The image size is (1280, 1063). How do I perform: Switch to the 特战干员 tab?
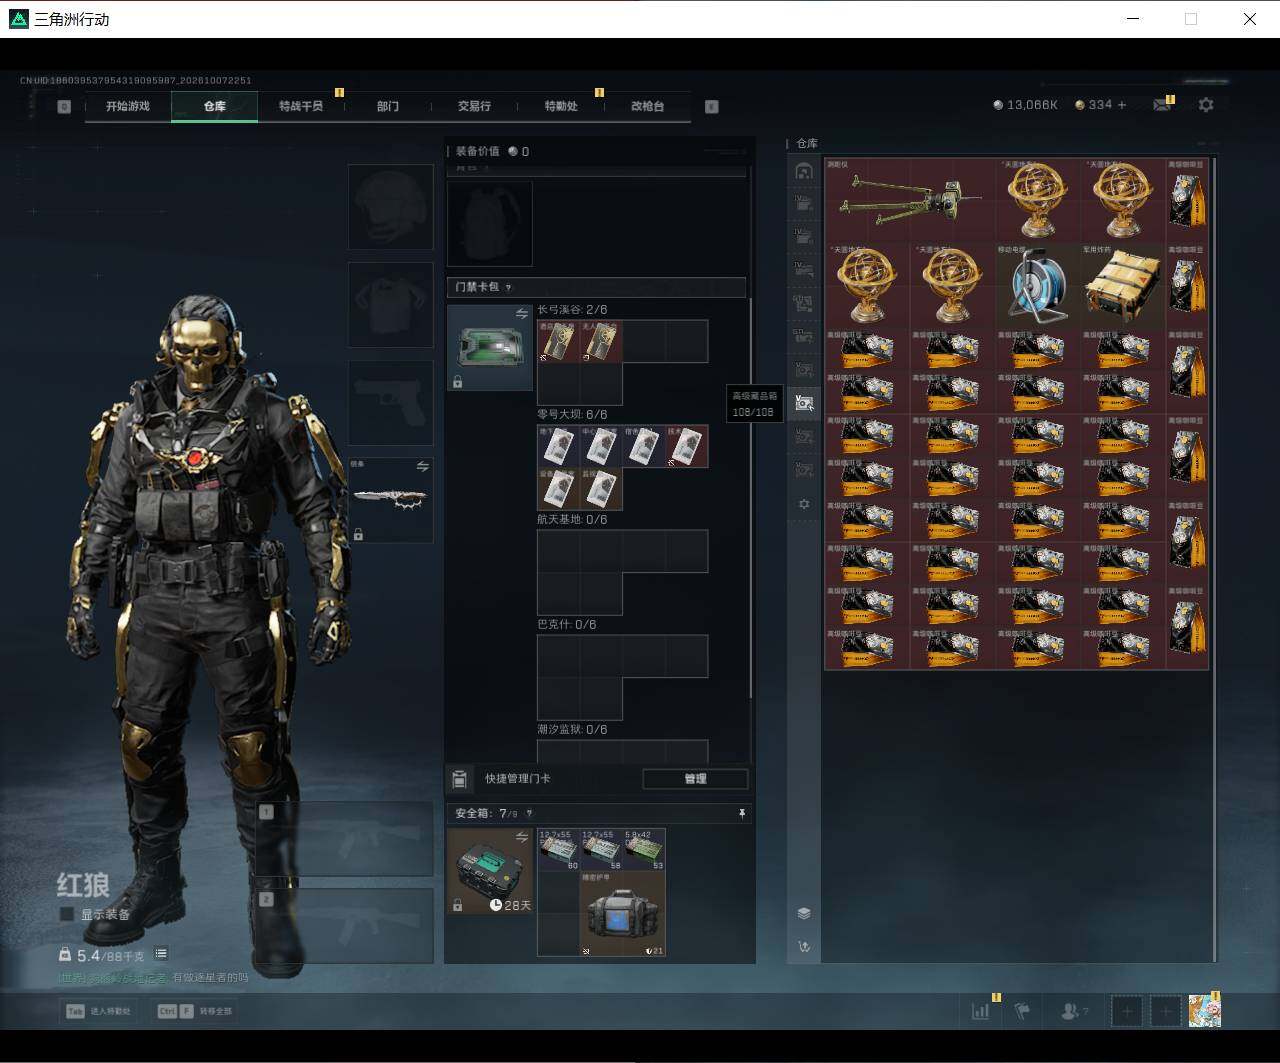click(x=301, y=106)
